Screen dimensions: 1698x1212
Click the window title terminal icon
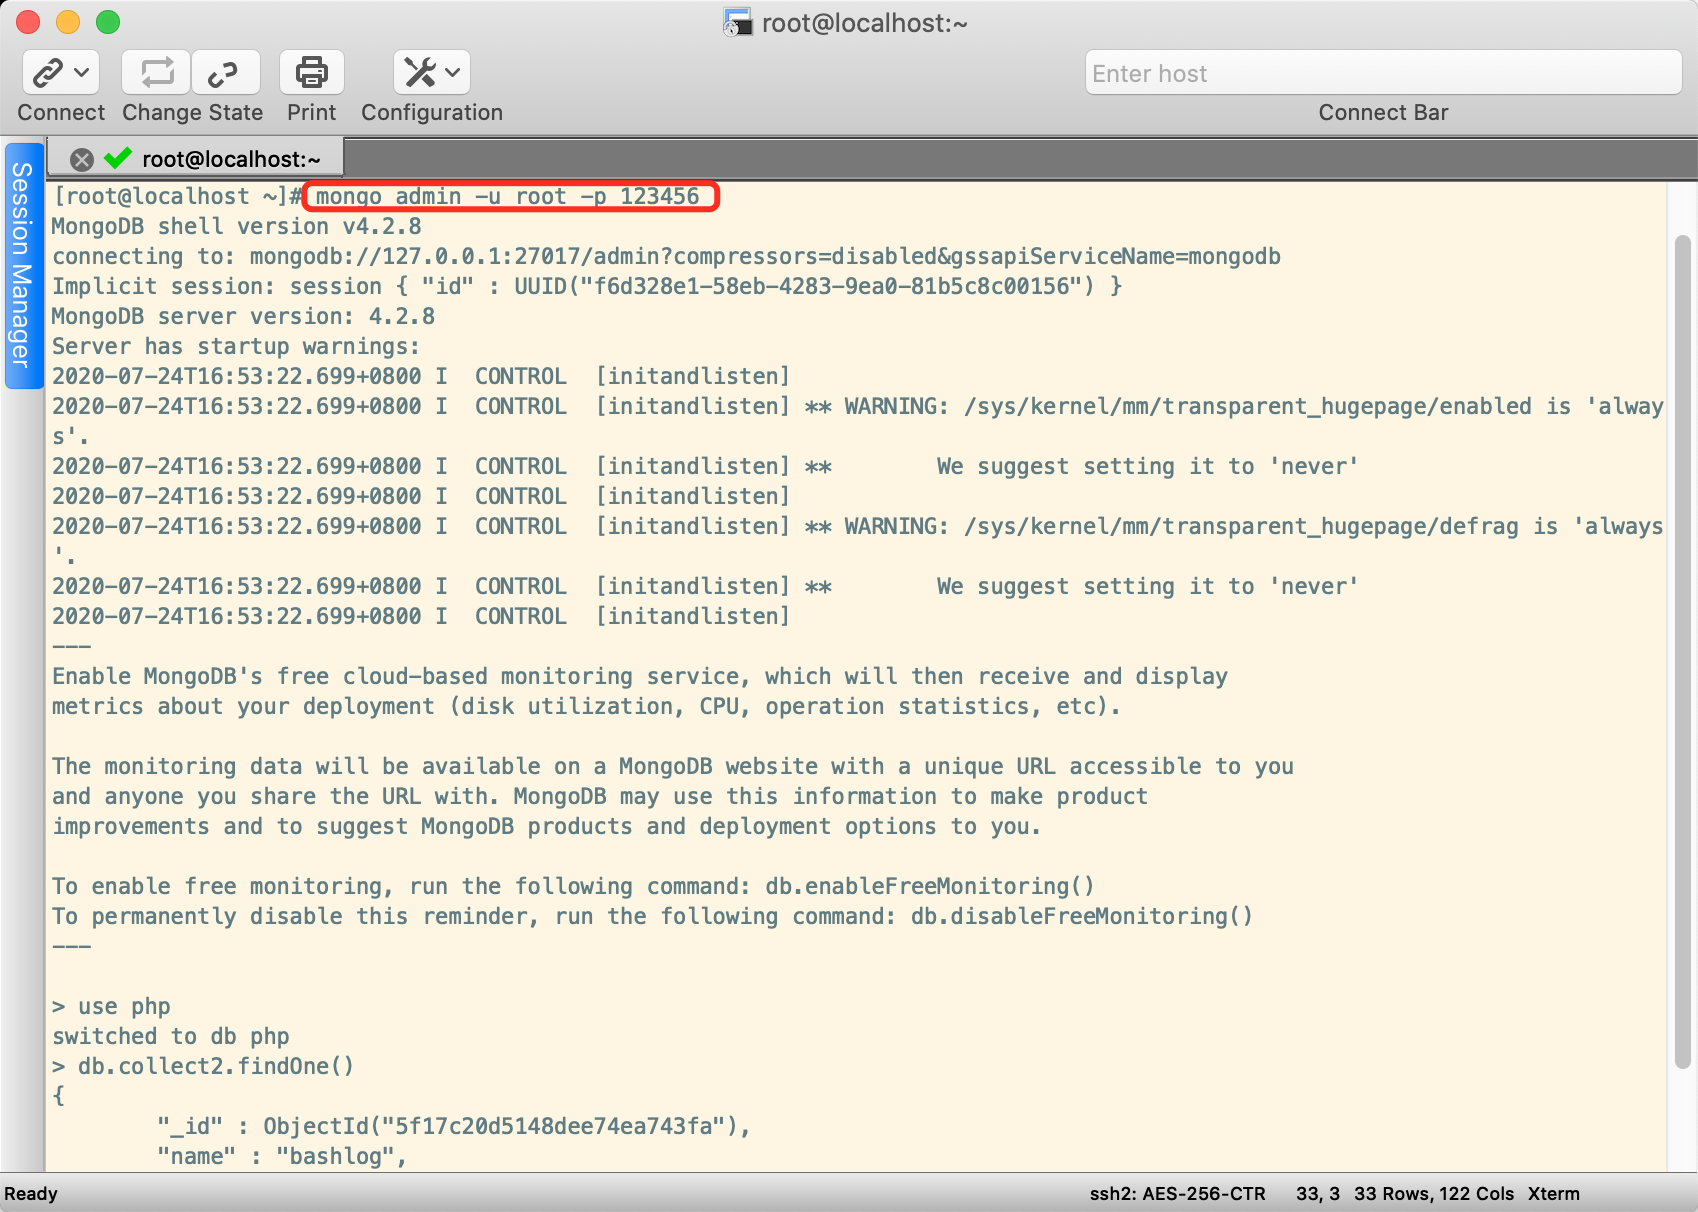(738, 23)
